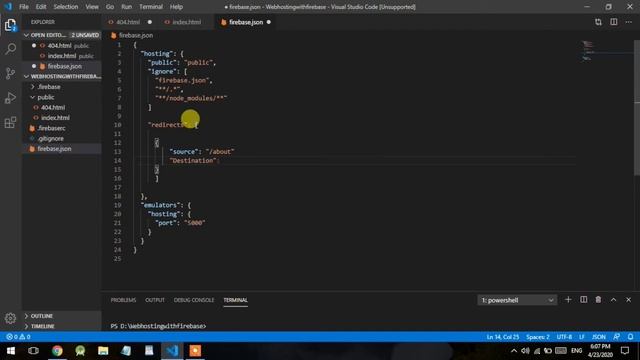
Task: Open the Source Control view
Action: pyautogui.click(x=10, y=74)
